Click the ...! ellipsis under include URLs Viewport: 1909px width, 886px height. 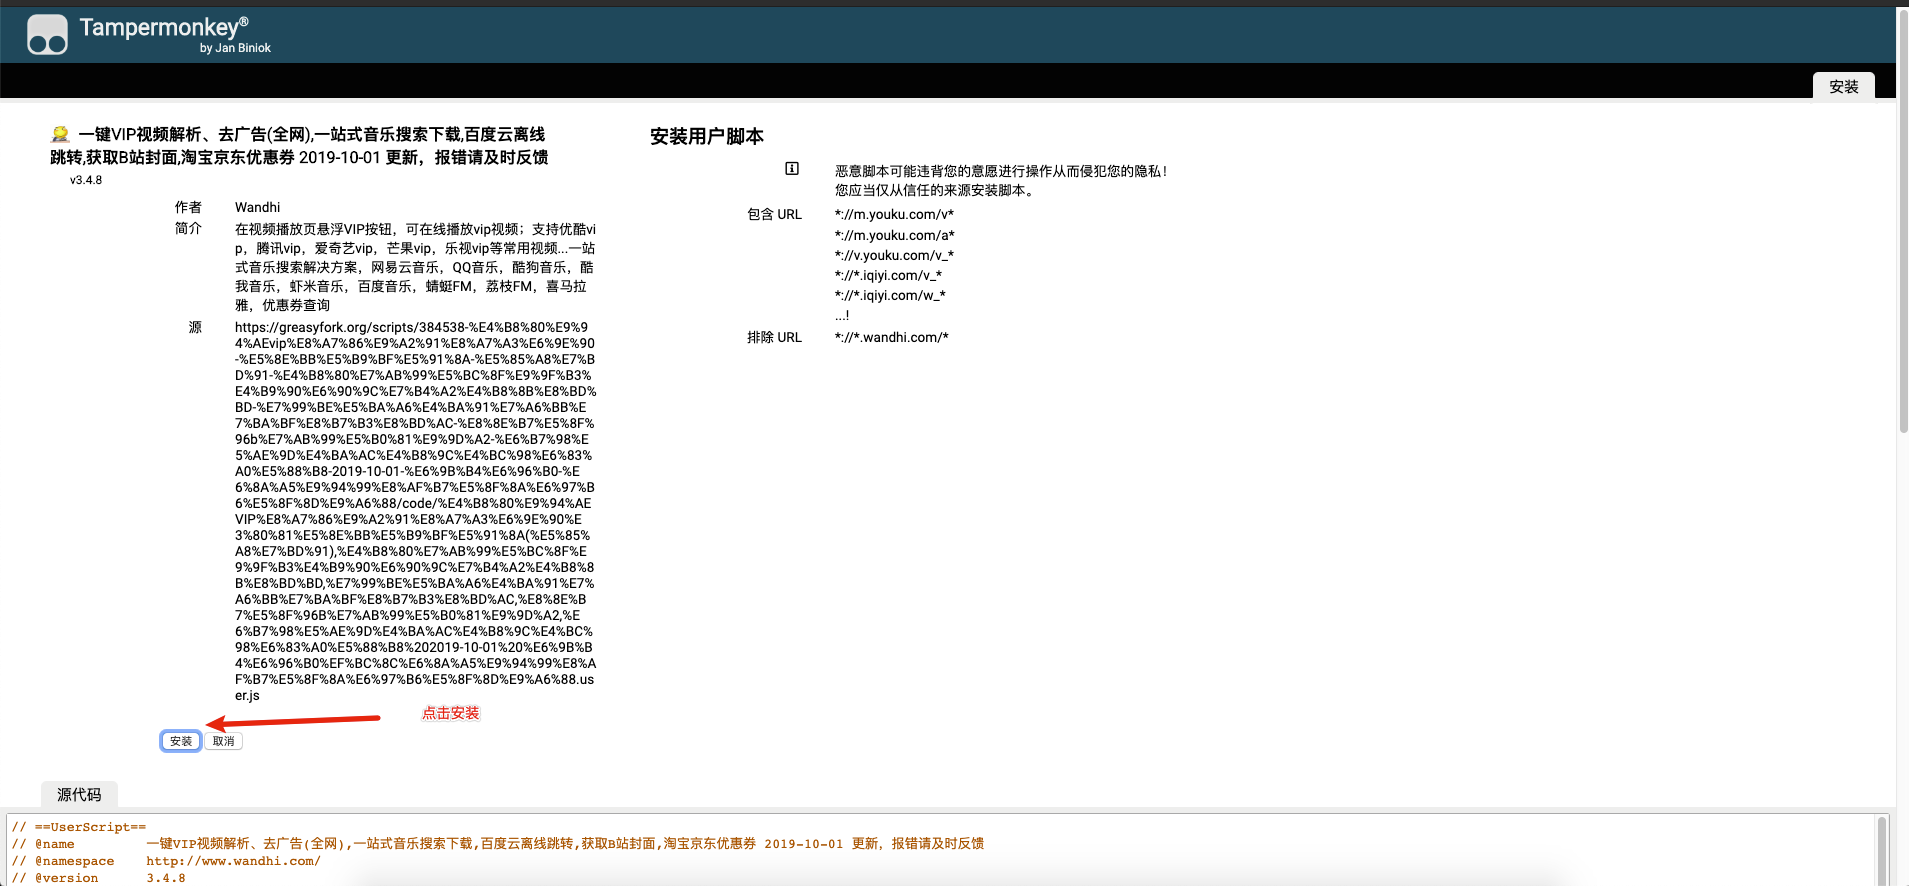click(842, 315)
